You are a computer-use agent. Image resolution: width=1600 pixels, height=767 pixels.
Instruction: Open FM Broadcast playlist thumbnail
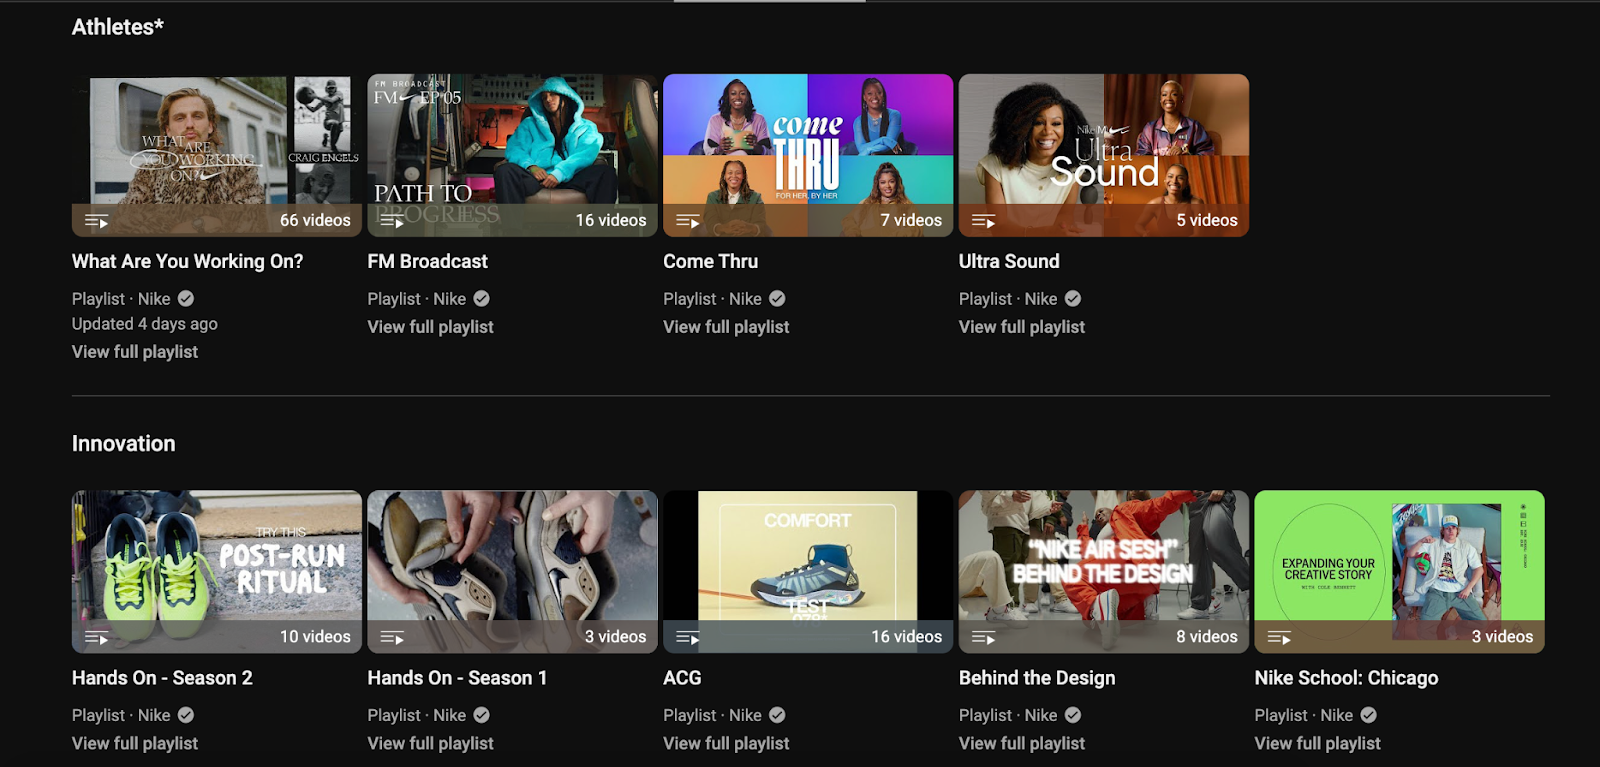click(512, 155)
